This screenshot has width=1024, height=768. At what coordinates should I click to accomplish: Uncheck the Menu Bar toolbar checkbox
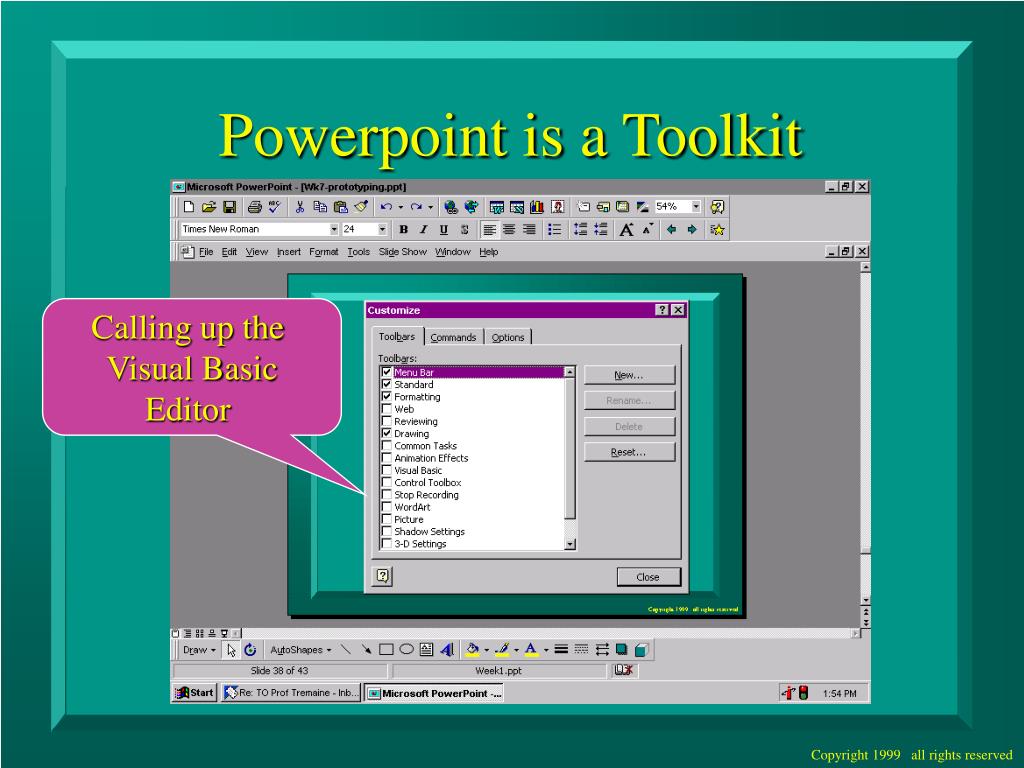pos(387,372)
